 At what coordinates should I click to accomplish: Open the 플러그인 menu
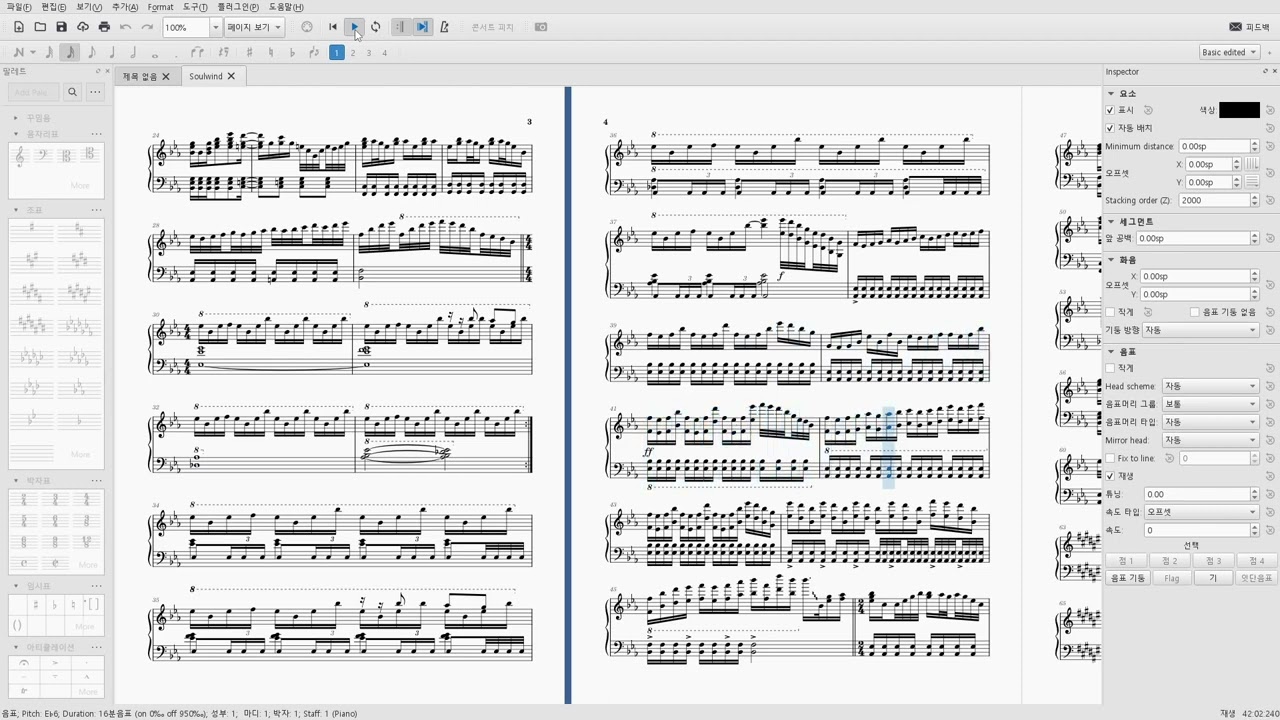238,7
